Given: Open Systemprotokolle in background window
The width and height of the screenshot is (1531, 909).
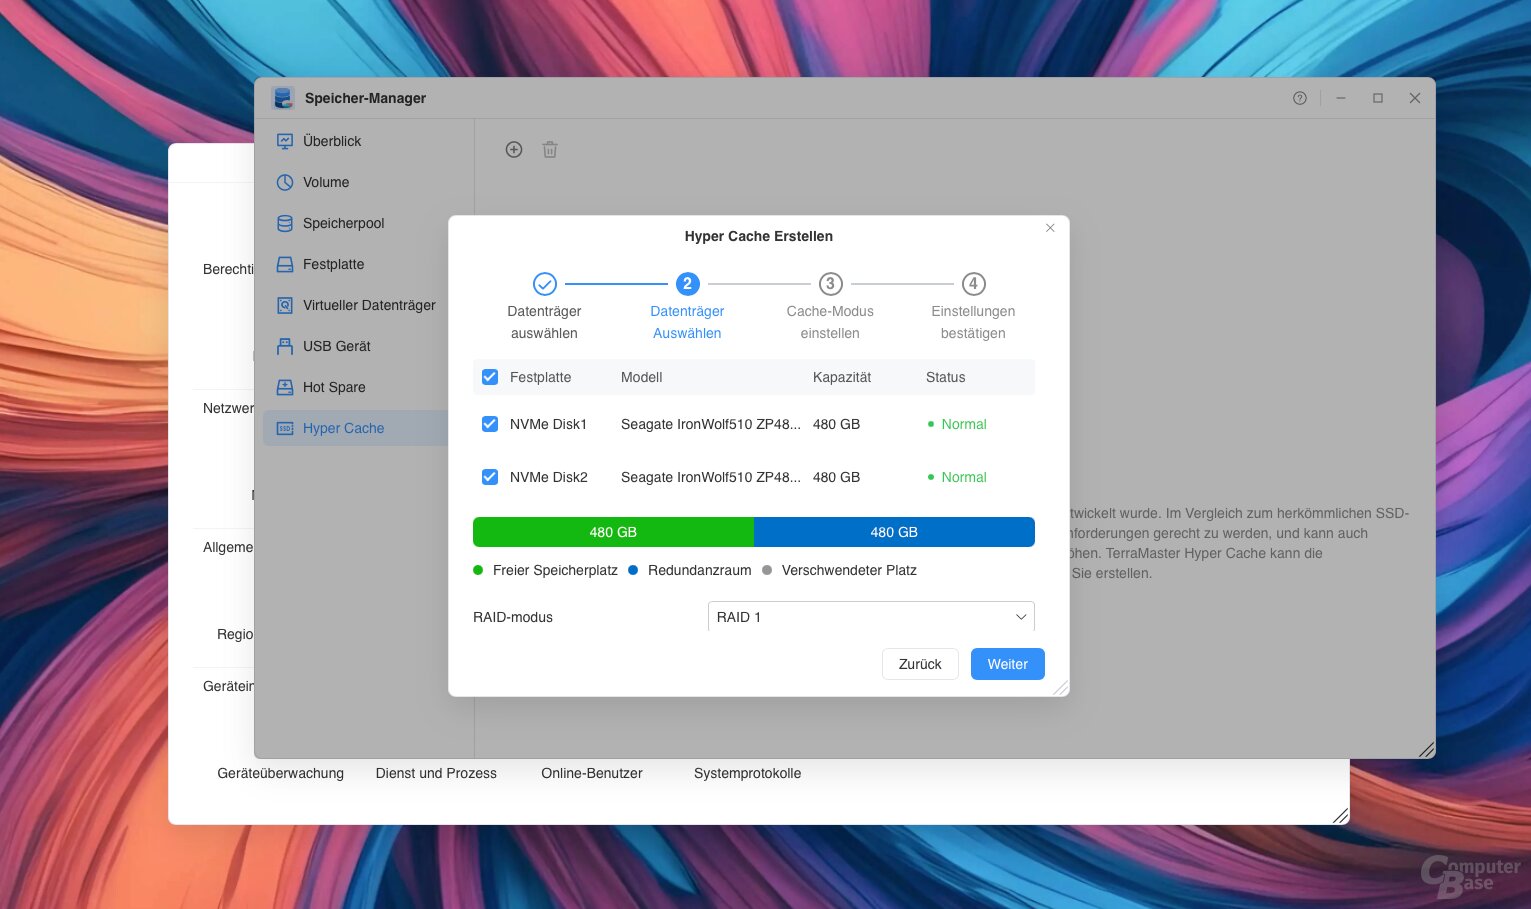Looking at the screenshot, I should (x=748, y=773).
